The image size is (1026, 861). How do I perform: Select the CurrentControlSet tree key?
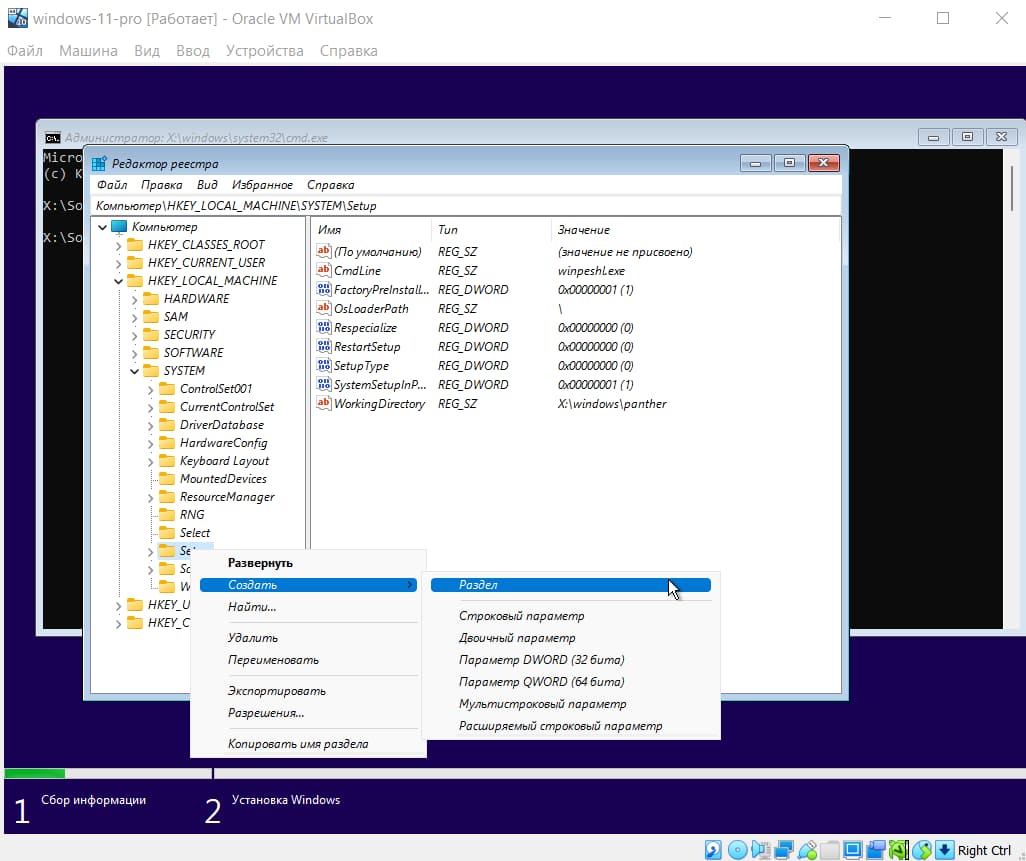coord(226,406)
